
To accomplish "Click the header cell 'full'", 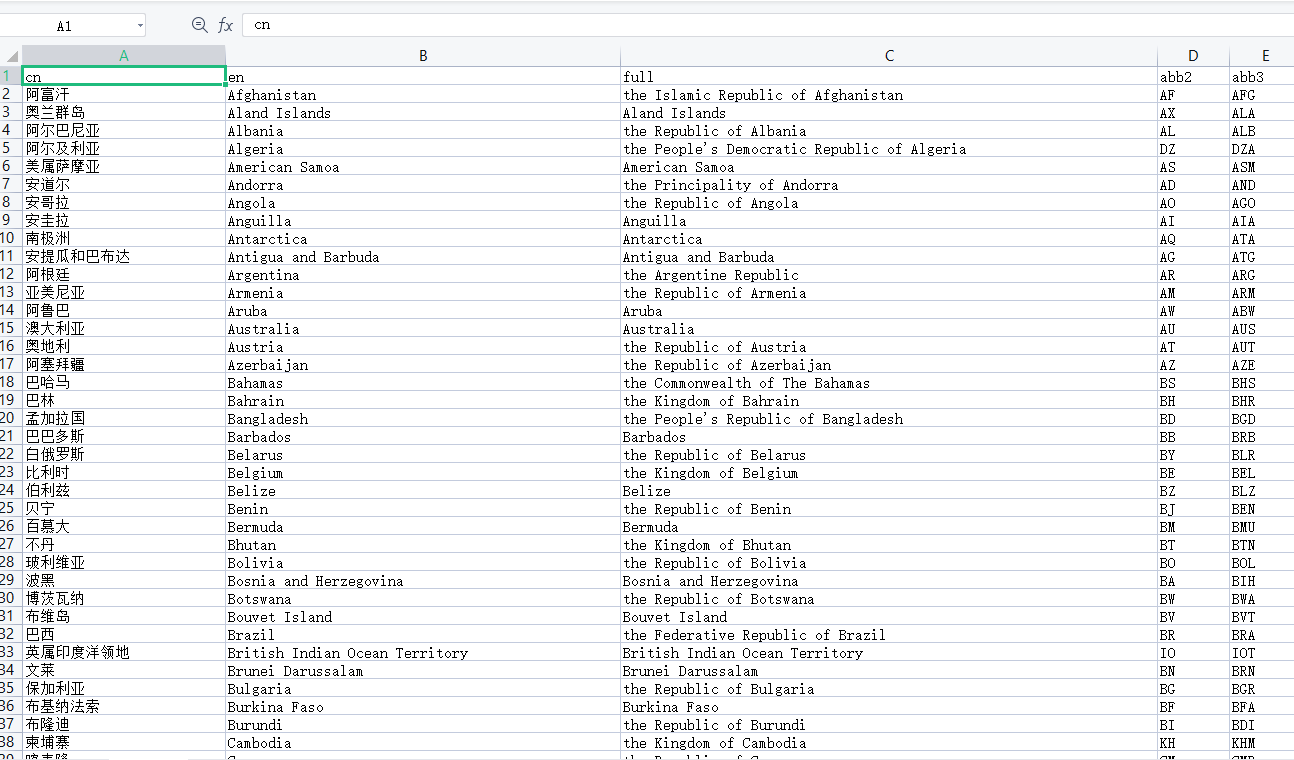I will (x=889, y=77).
